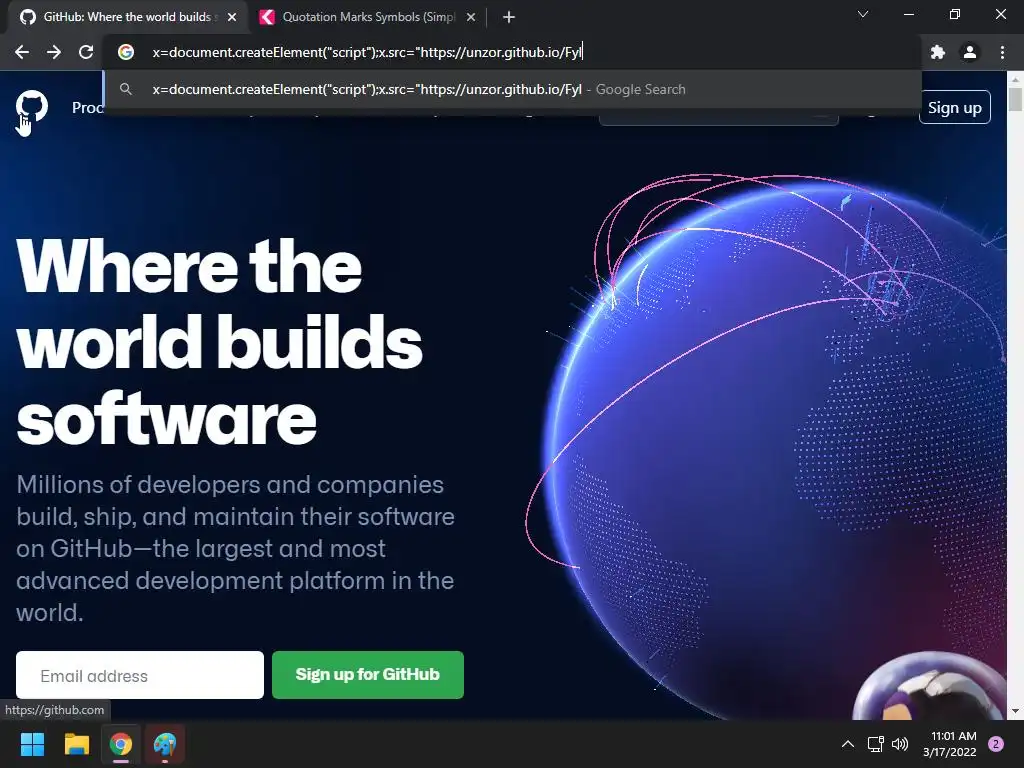Go back using browser back arrow
1024x768 pixels.
[22, 52]
